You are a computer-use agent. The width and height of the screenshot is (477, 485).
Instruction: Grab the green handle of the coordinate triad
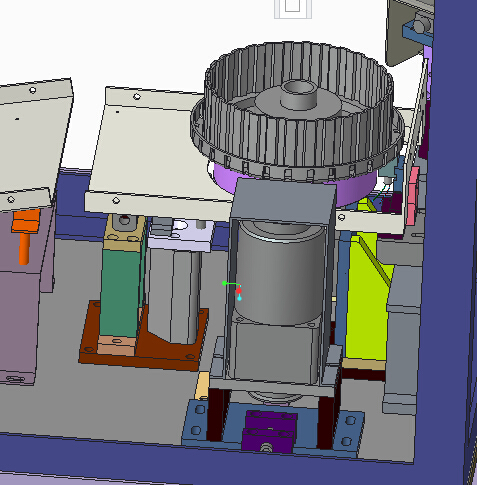click(224, 283)
